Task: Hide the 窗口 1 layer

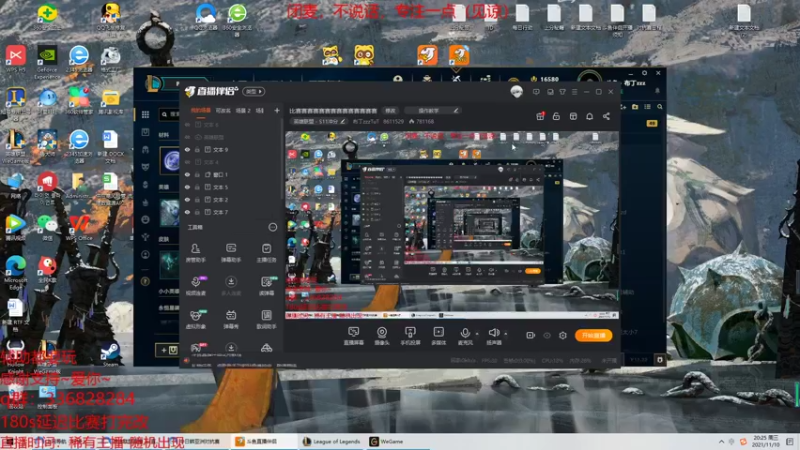Action: [187, 174]
